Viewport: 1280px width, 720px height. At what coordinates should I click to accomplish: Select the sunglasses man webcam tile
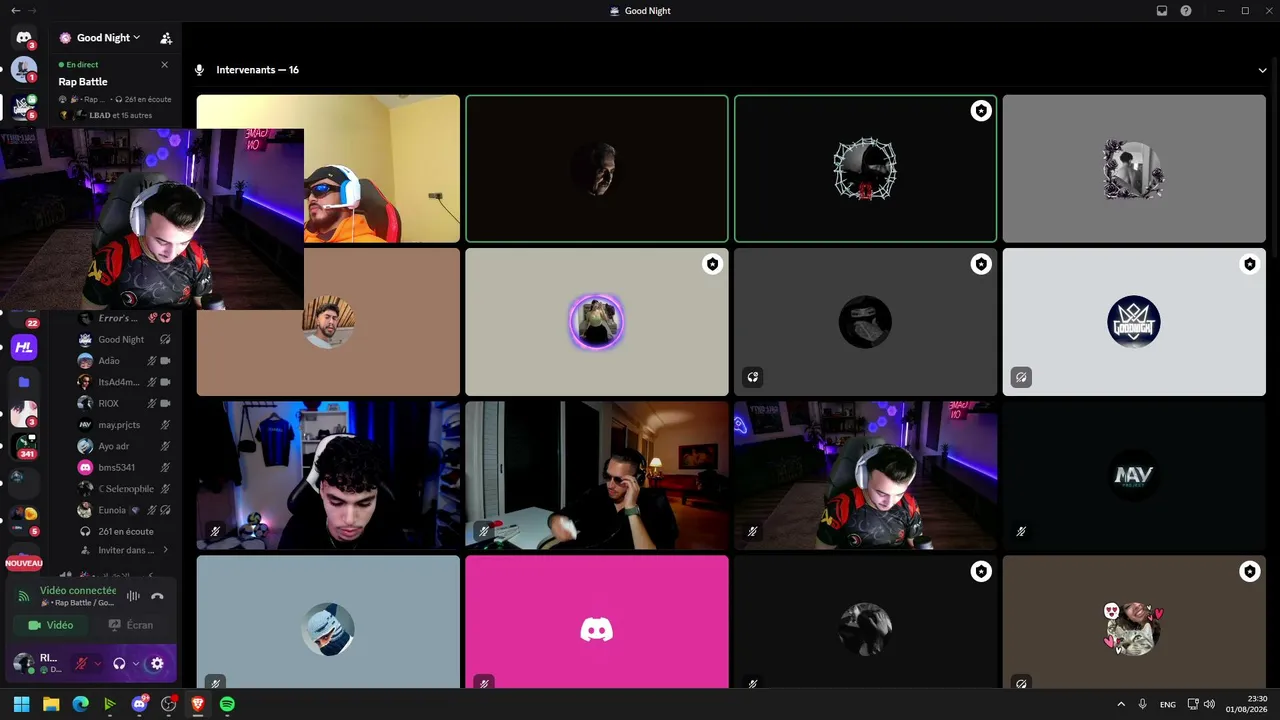(x=597, y=476)
